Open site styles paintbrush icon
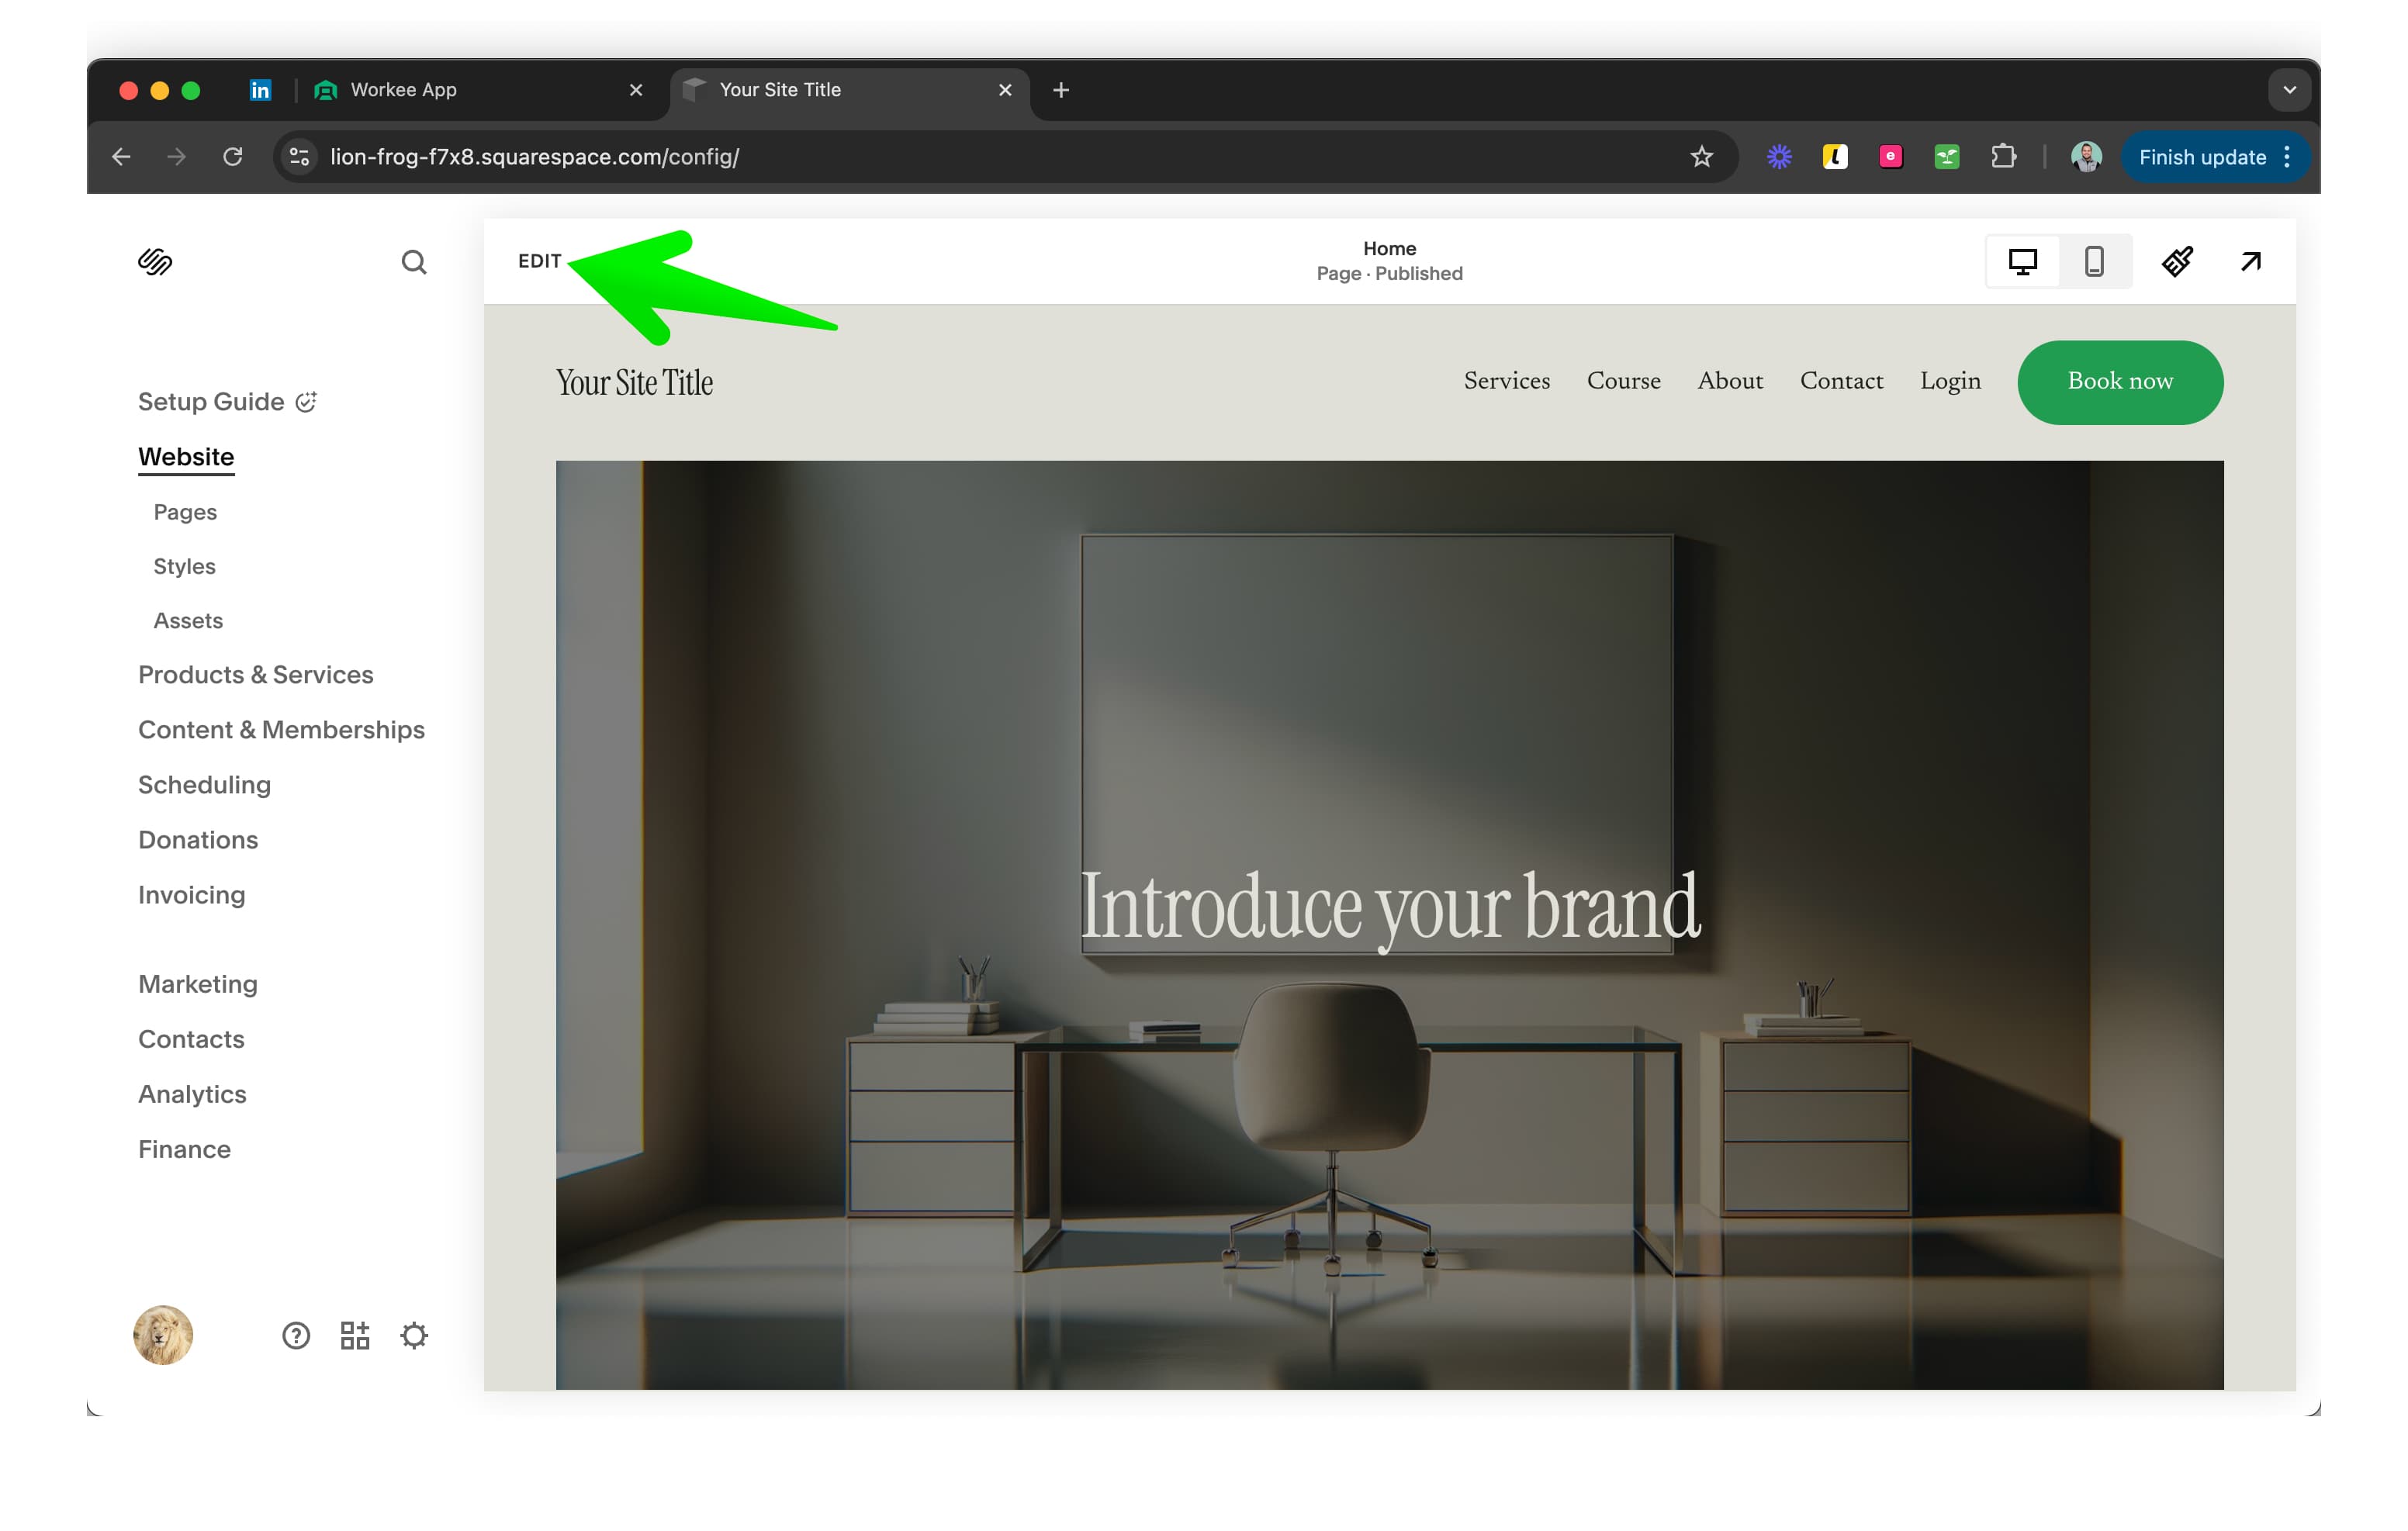This screenshot has width=2408, height=1531. coord(2177,262)
